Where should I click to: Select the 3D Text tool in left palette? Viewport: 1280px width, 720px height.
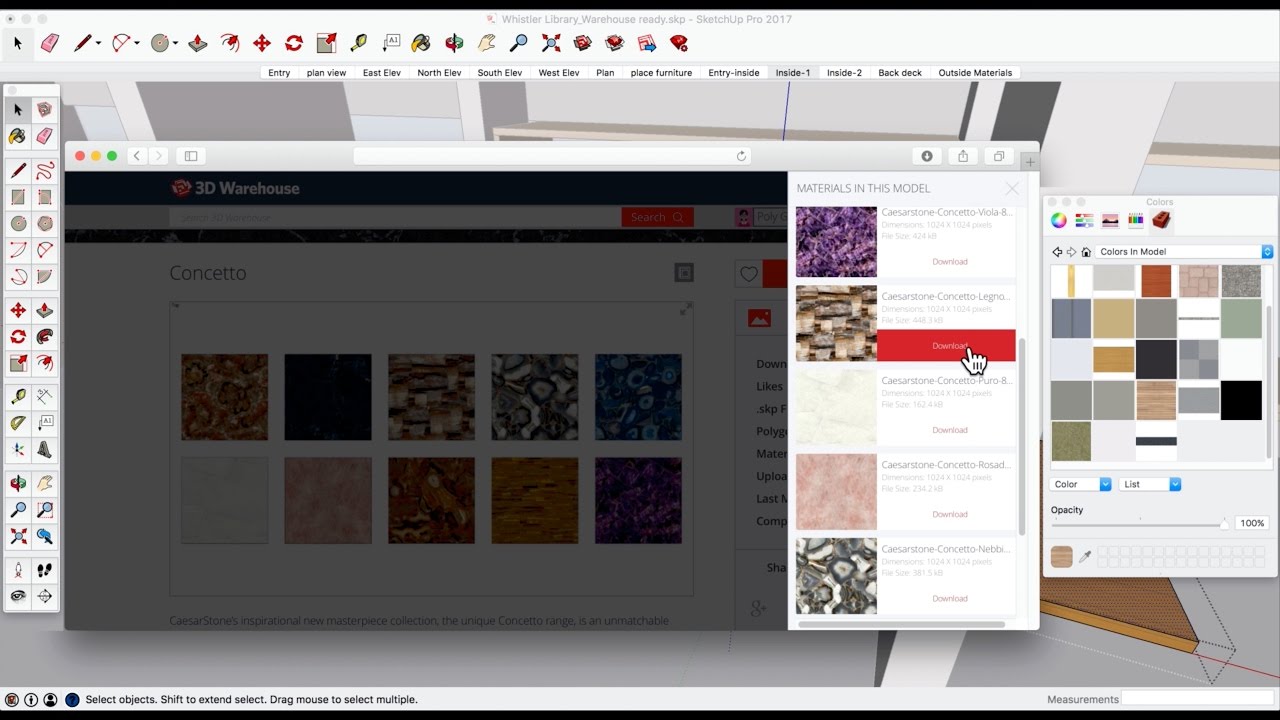[44, 450]
